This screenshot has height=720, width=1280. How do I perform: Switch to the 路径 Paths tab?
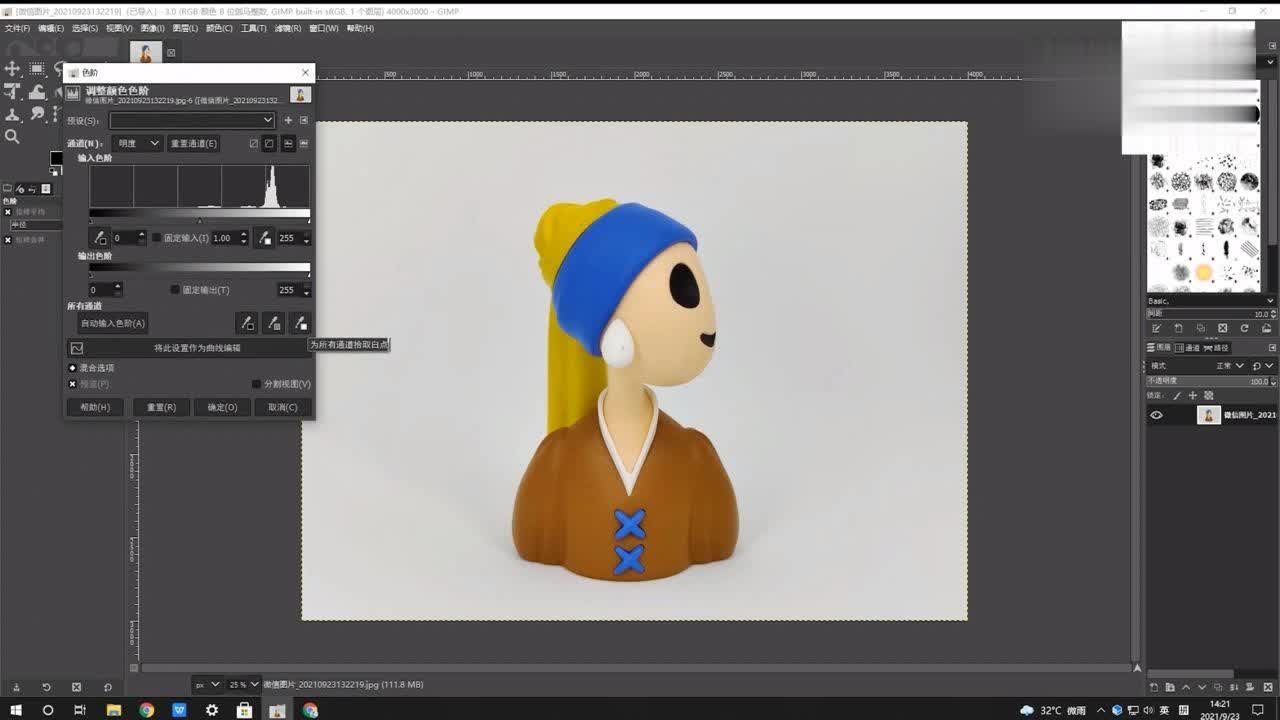click(1219, 348)
